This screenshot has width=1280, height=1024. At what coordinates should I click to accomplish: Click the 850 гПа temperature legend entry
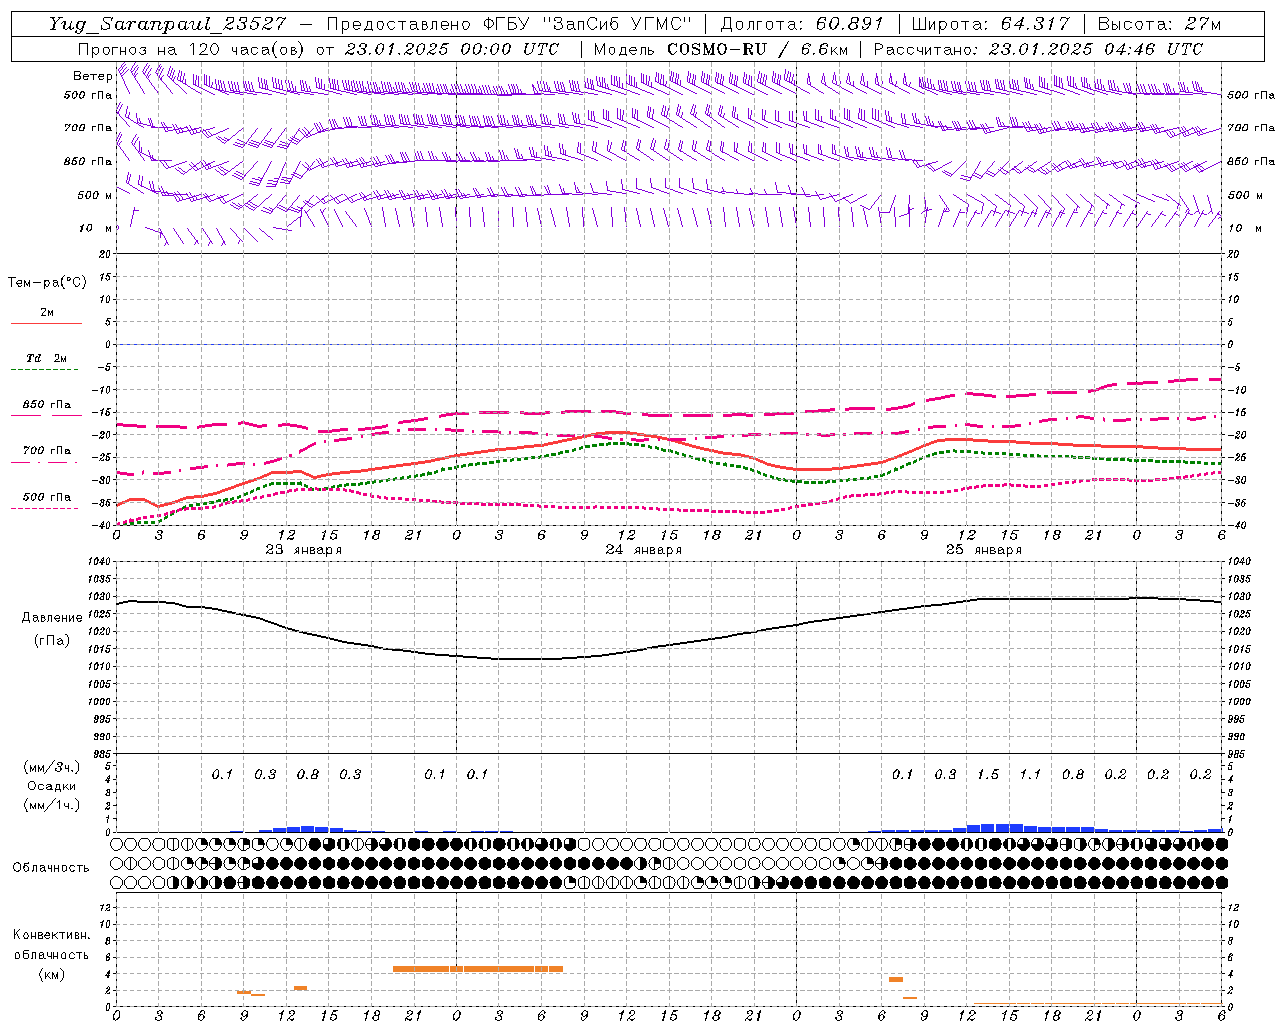click(x=47, y=405)
